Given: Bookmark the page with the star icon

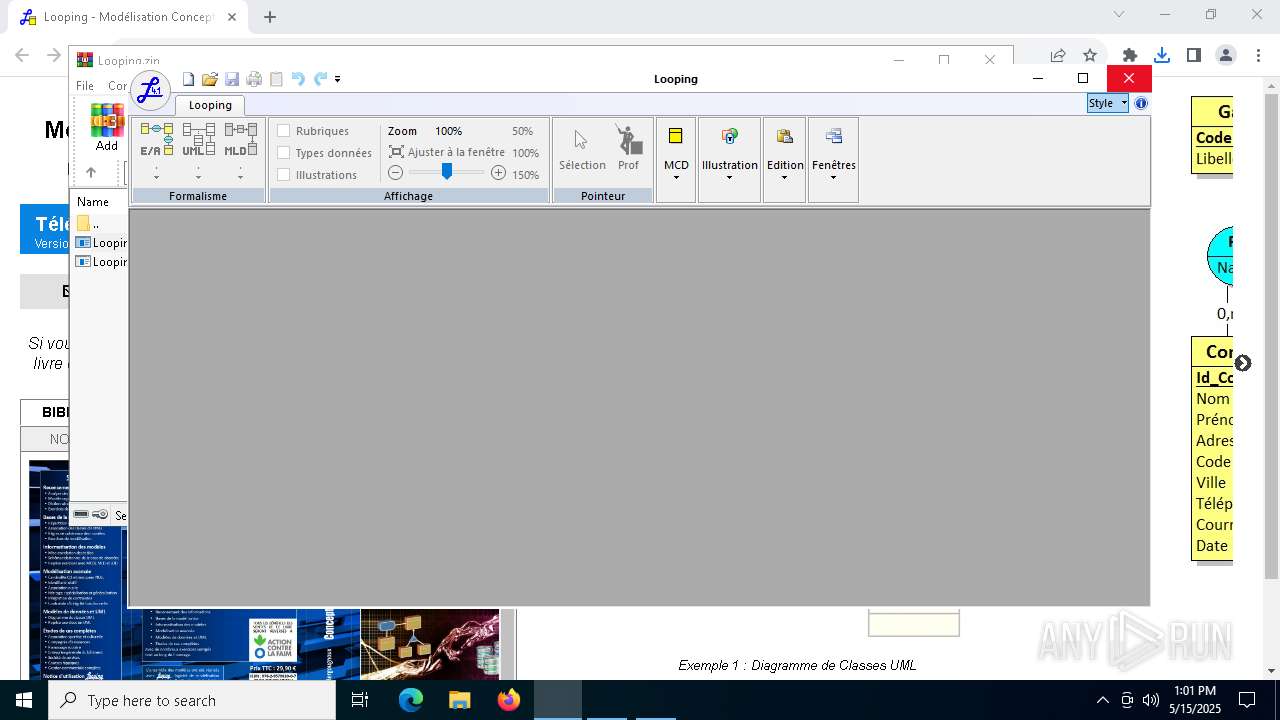Looking at the screenshot, I should click(x=1090, y=56).
